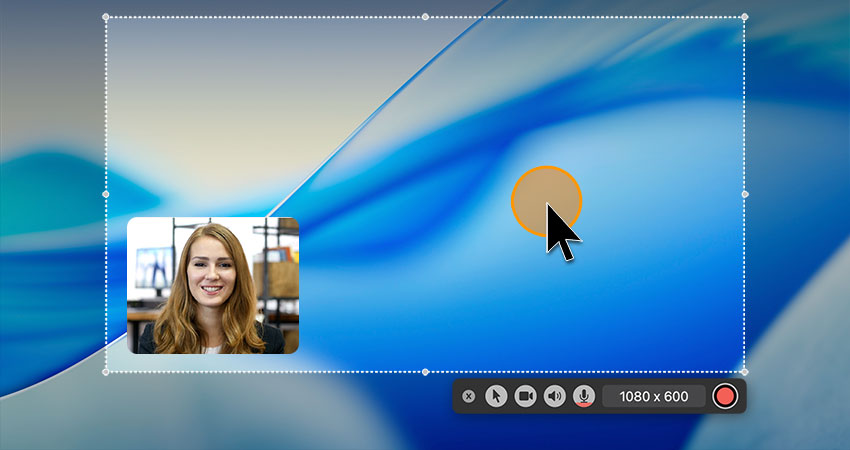Click bottom-left corner selection handle
Viewport: 850px width, 450px height.
[x=106, y=371]
